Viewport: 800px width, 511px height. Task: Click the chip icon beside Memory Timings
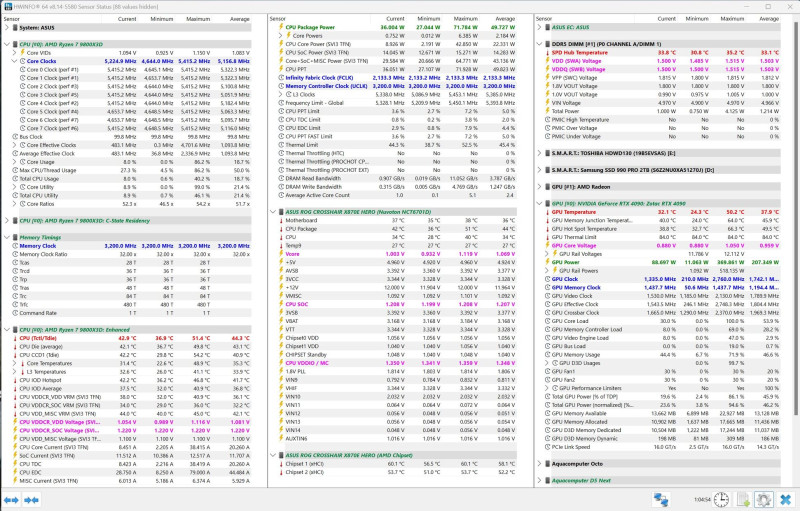(15, 237)
